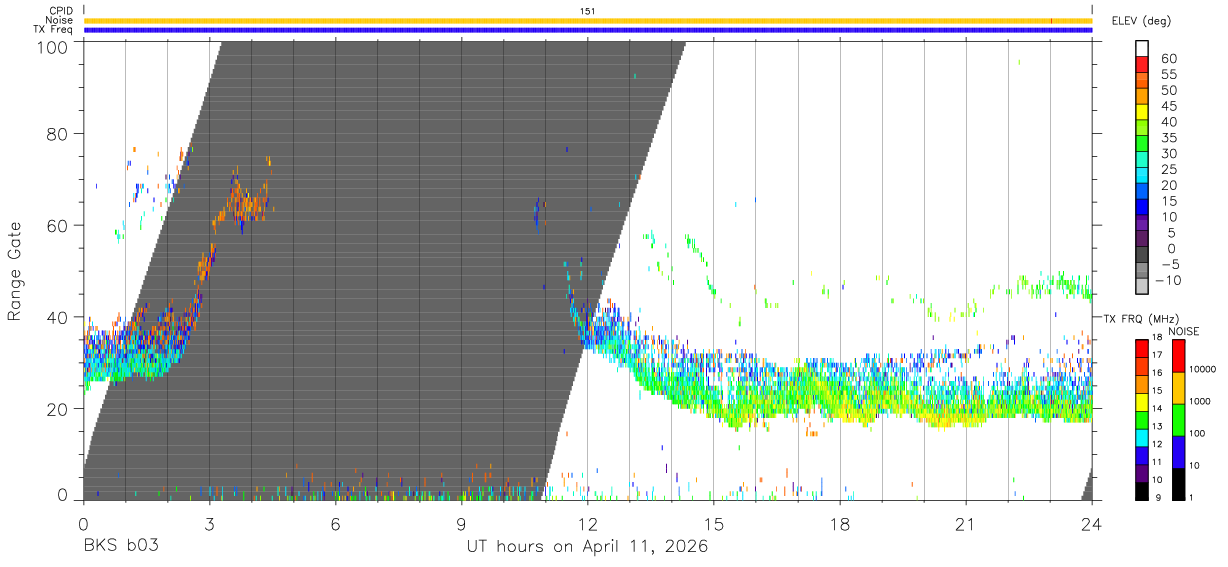Click the 12 tick on UT hours axis

coord(588,524)
